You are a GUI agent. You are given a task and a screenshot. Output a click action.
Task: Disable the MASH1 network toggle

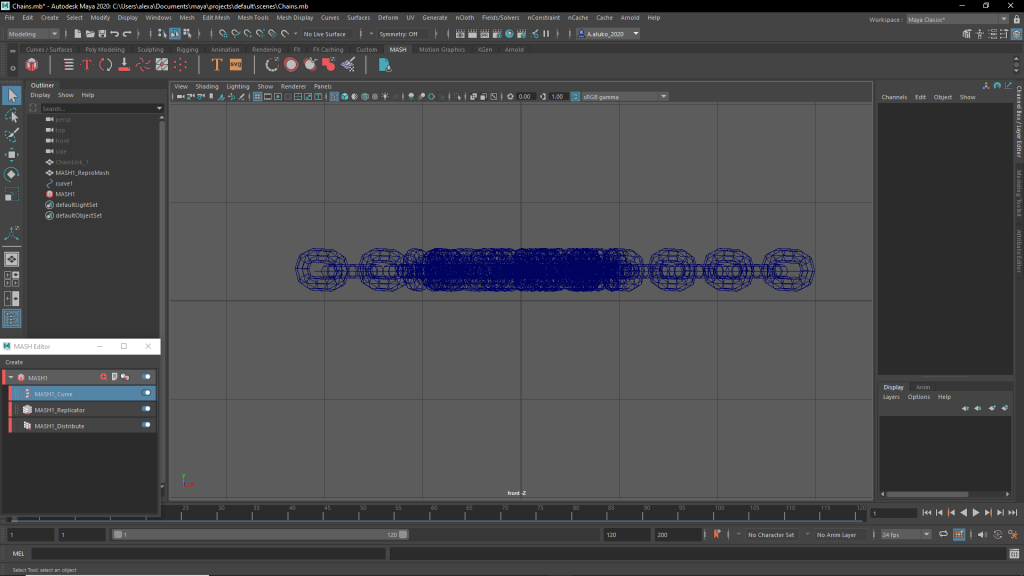147,378
